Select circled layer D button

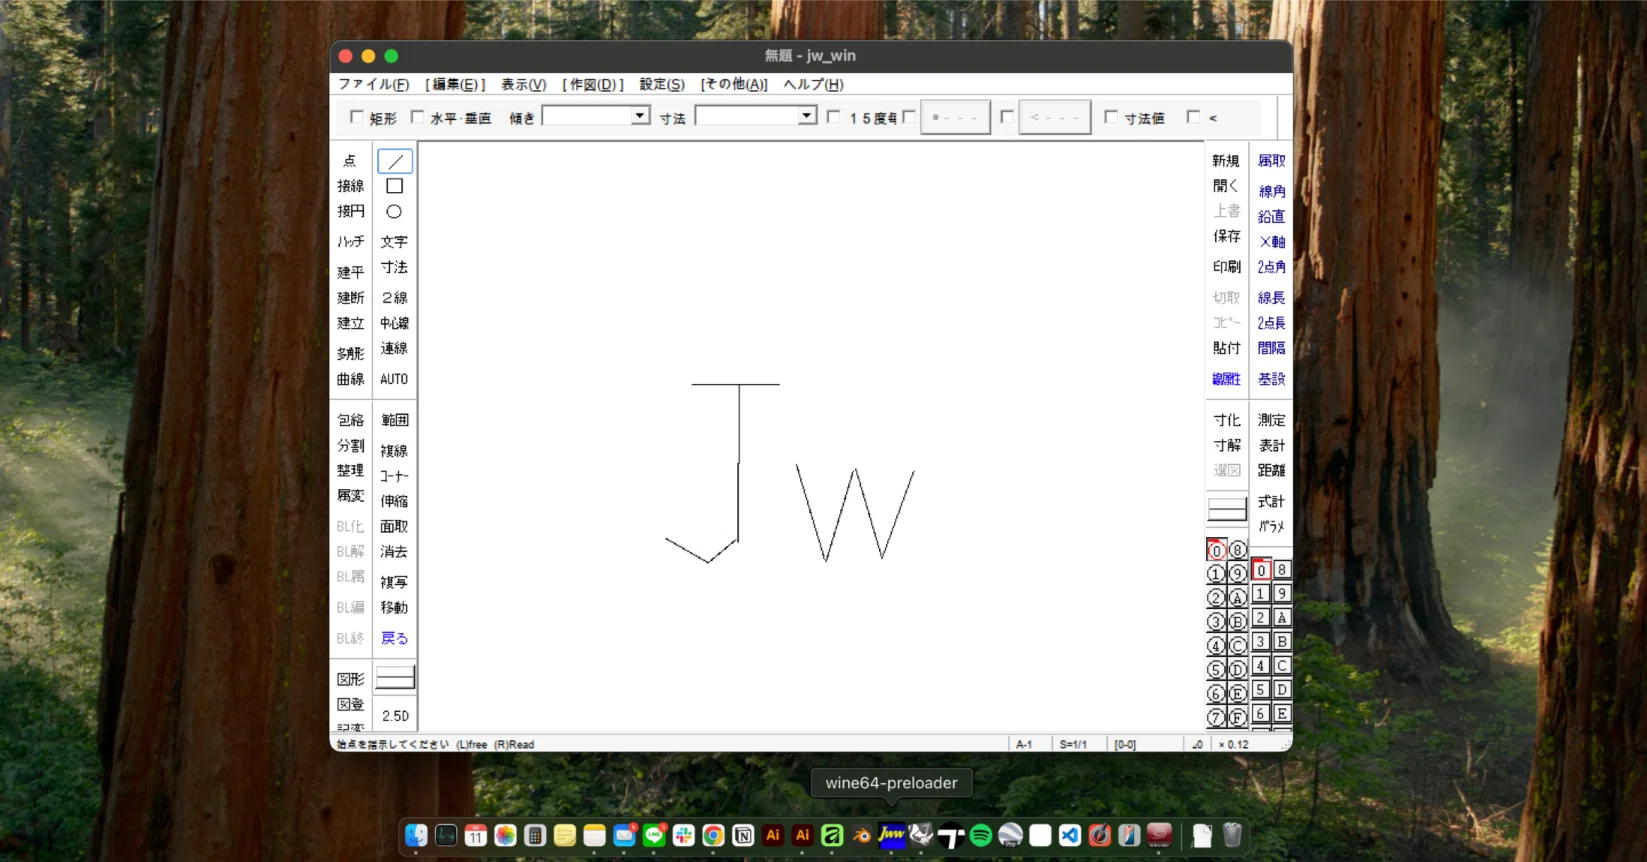[x=1238, y=670]
